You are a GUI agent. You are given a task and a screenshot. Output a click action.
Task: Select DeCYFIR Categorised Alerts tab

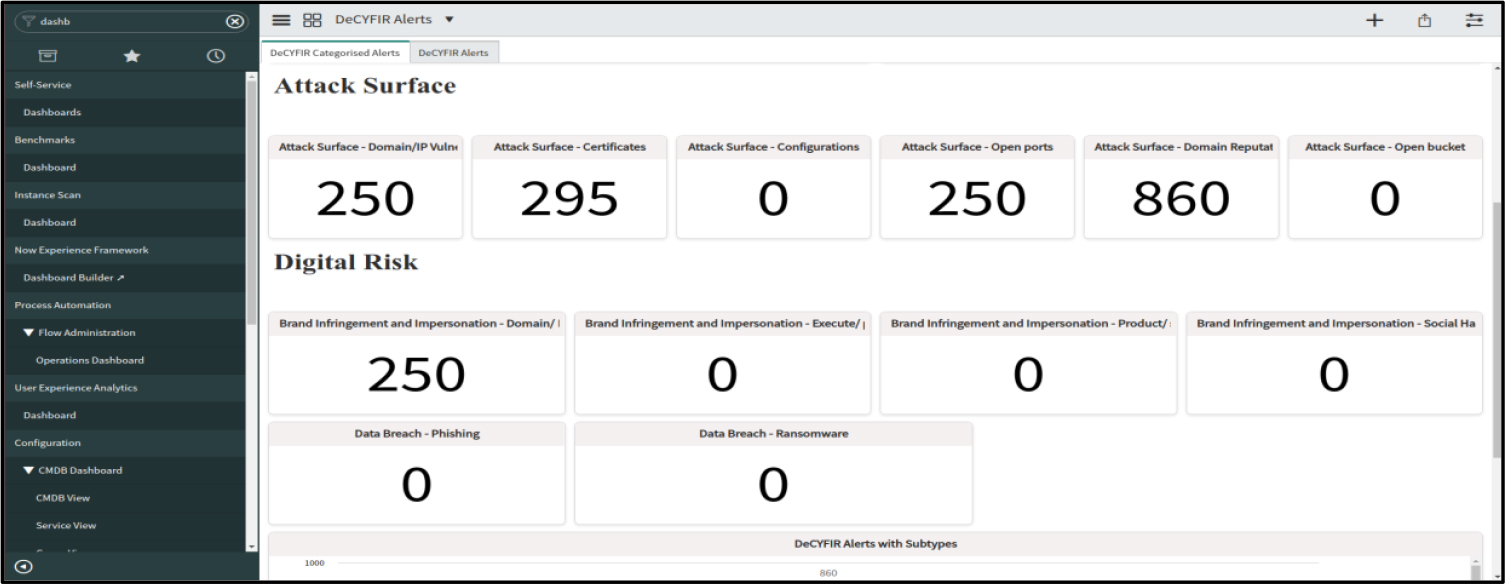pos(335,52)
